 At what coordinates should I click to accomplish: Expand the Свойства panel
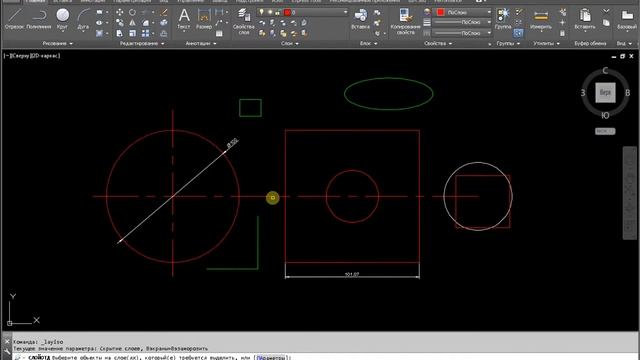point(438,43)
